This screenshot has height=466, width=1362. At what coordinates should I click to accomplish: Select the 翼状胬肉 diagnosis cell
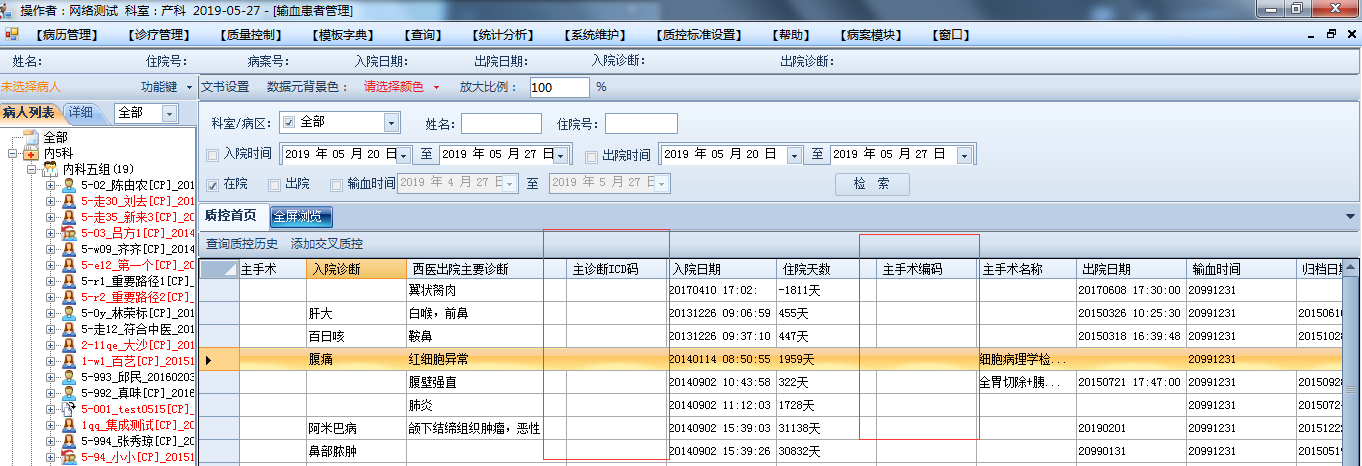pos(476,290)
